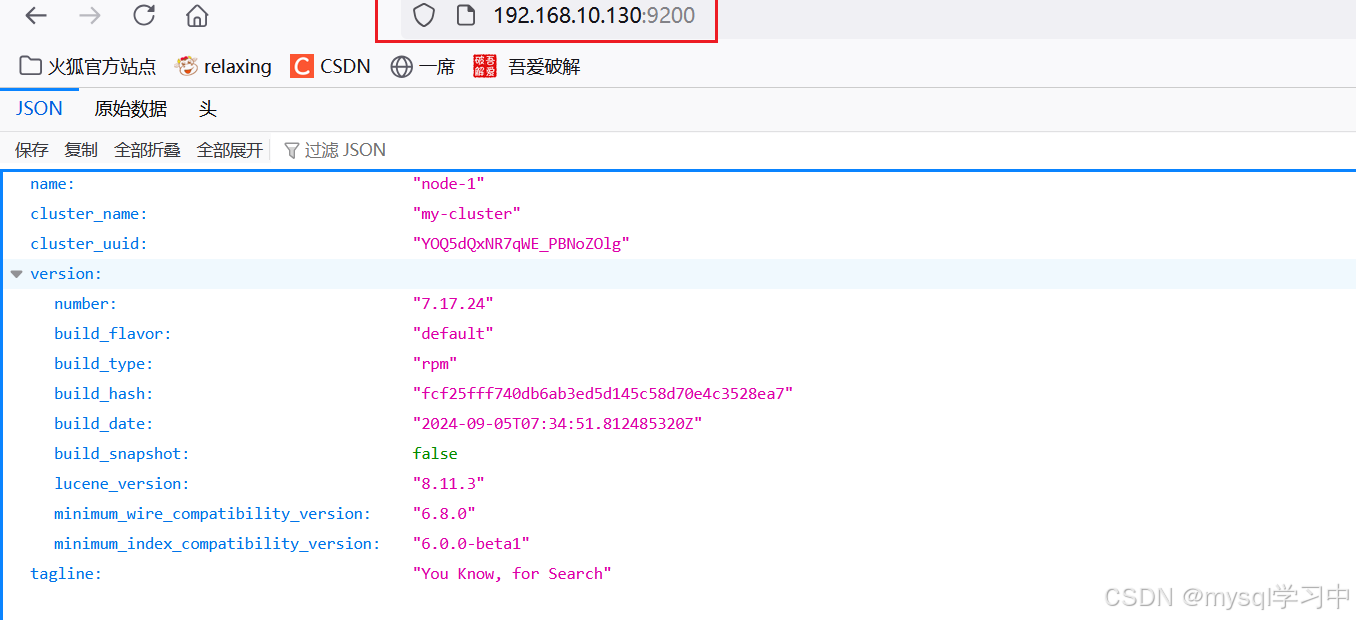Select the build_hash key
The width and height of the screenshot is (1356, 620).
[x=104, y=394]
